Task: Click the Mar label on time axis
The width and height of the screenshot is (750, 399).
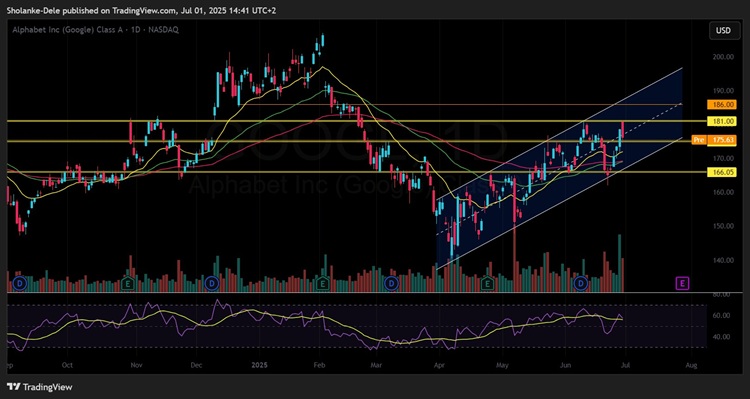Action: click(x=377, y=365)
